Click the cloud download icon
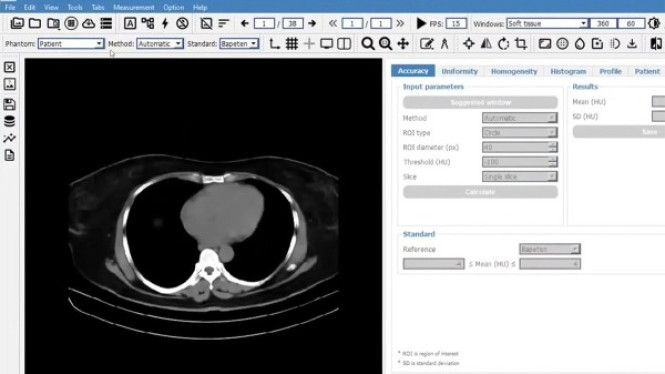This screenshot has width=665, height=374. (88, 23)
